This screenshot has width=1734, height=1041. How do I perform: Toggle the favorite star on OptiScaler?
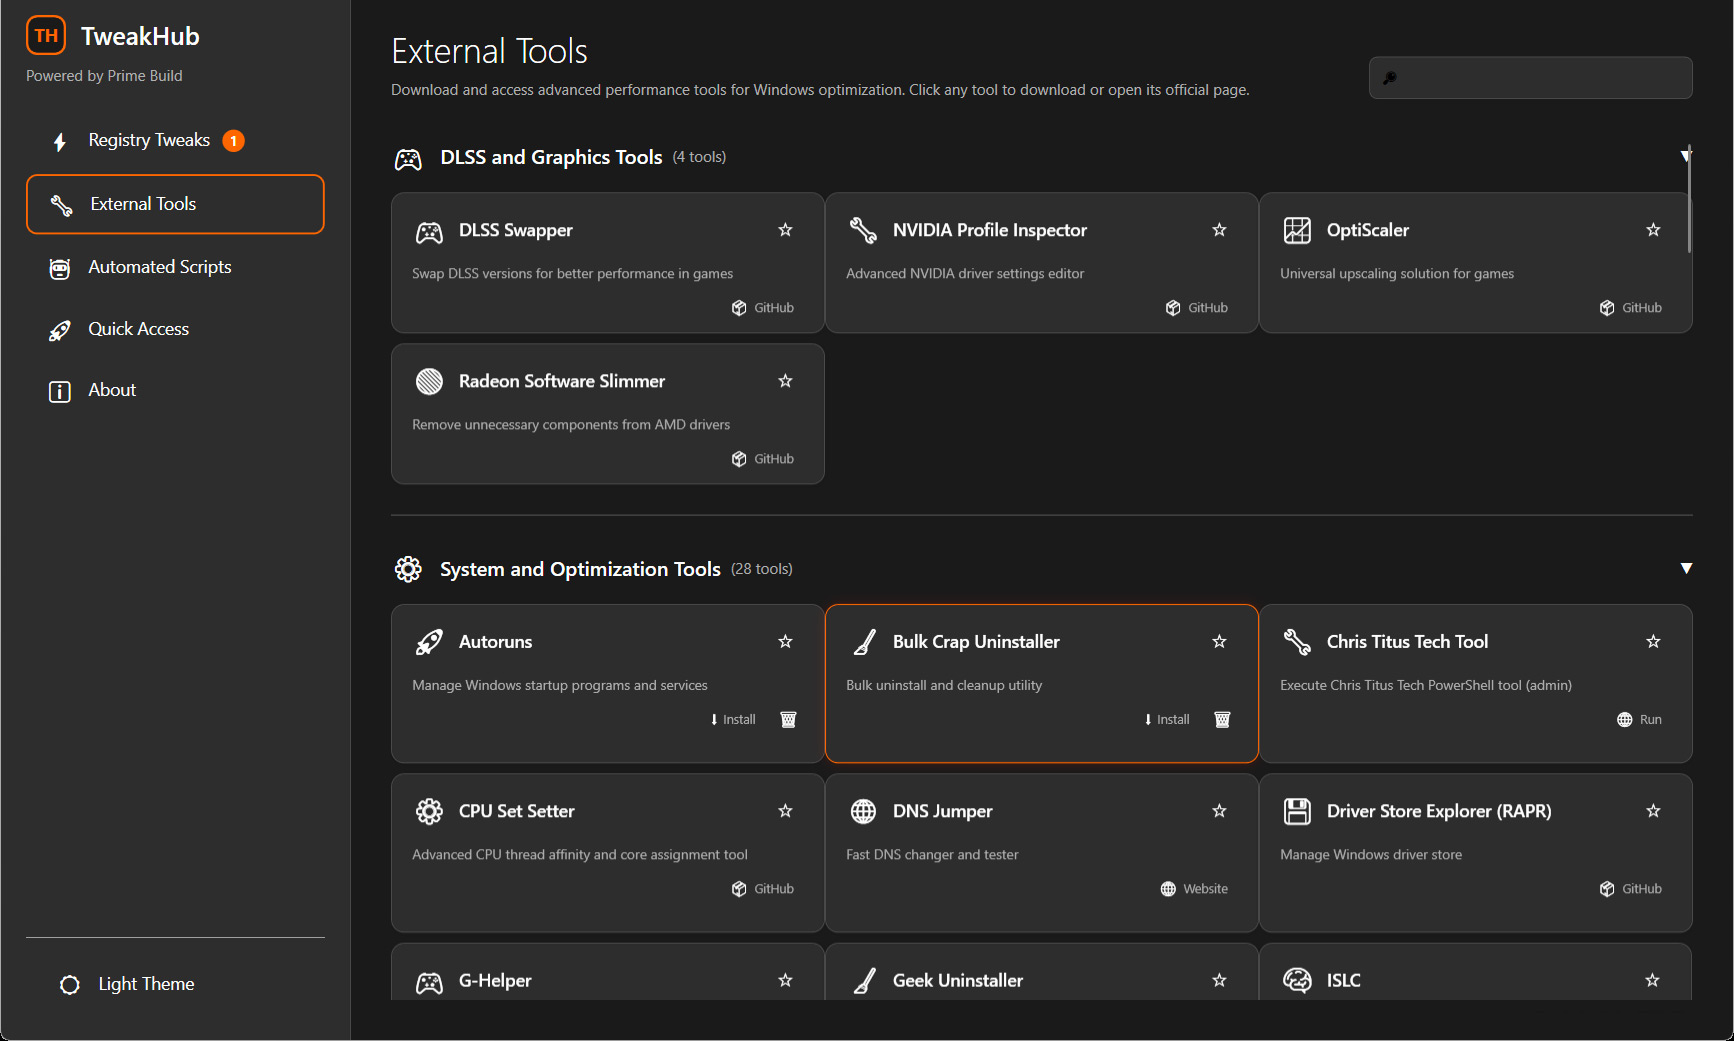(x=1653, y=230)
